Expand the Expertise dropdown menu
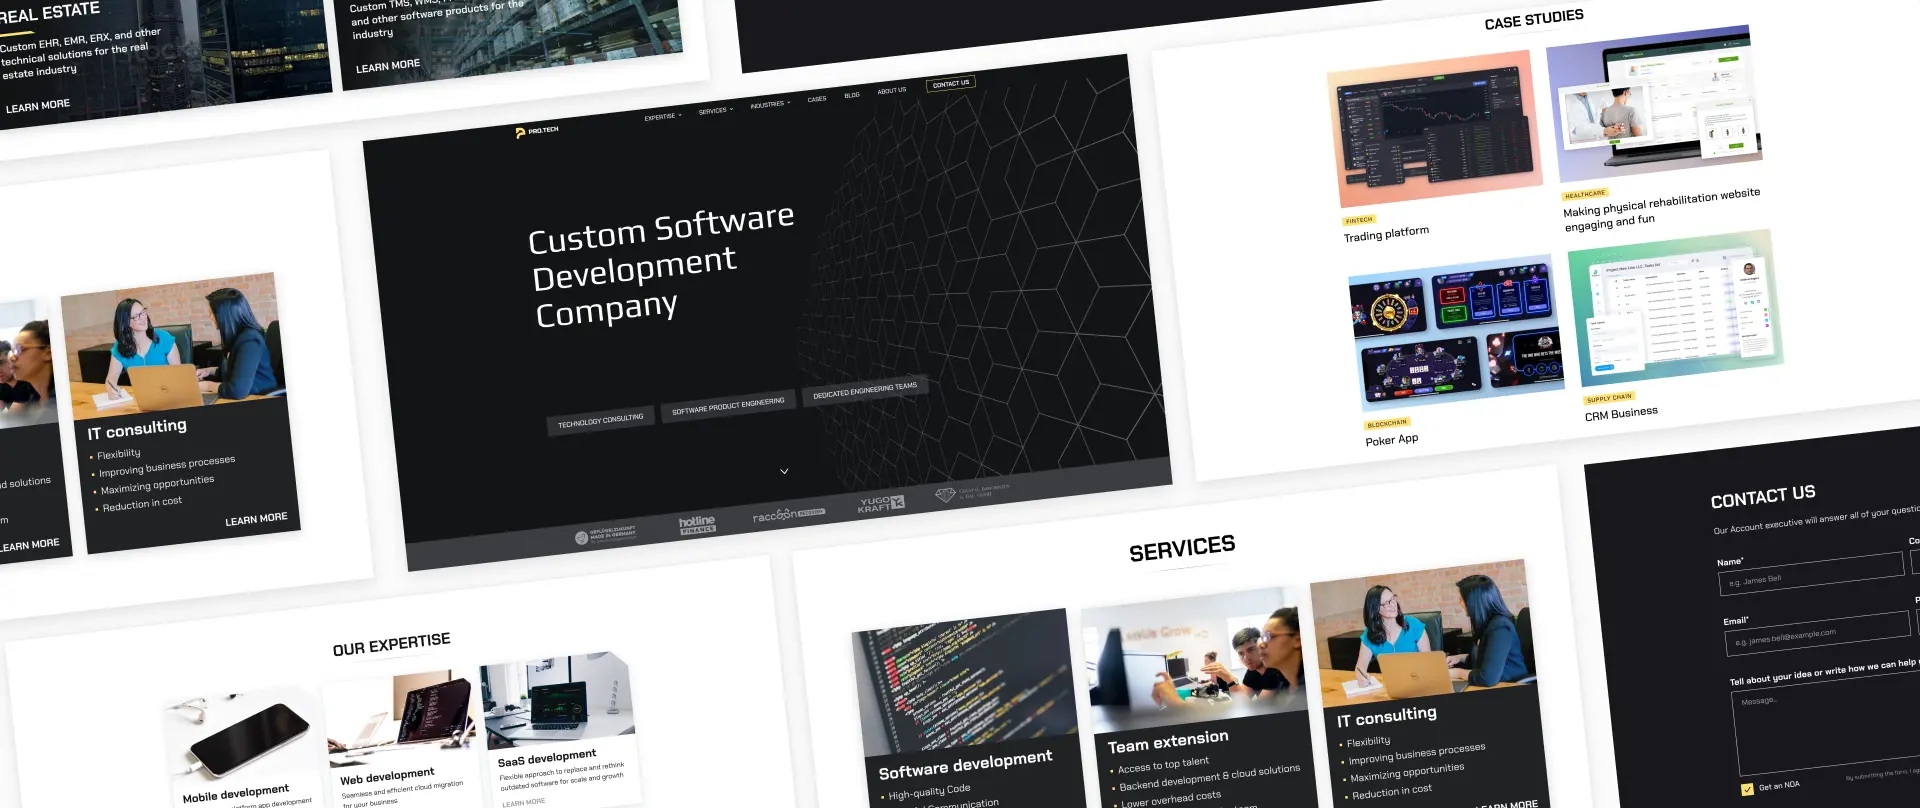The image size is (1920, 808). [x=663, y=117]
